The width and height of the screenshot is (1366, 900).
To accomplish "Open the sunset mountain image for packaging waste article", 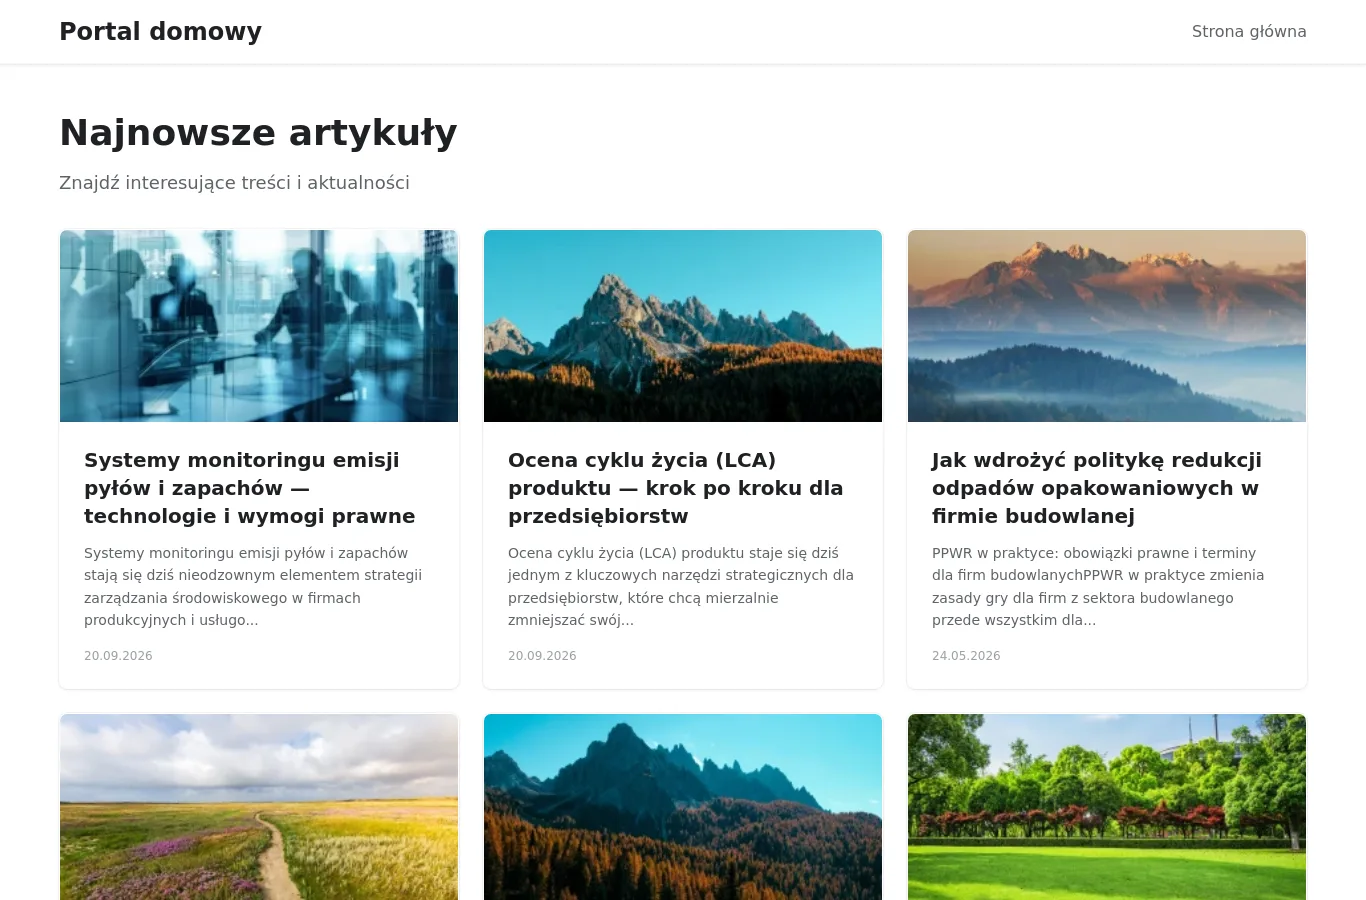I will pyautogui.click(x=1107, y=326).
